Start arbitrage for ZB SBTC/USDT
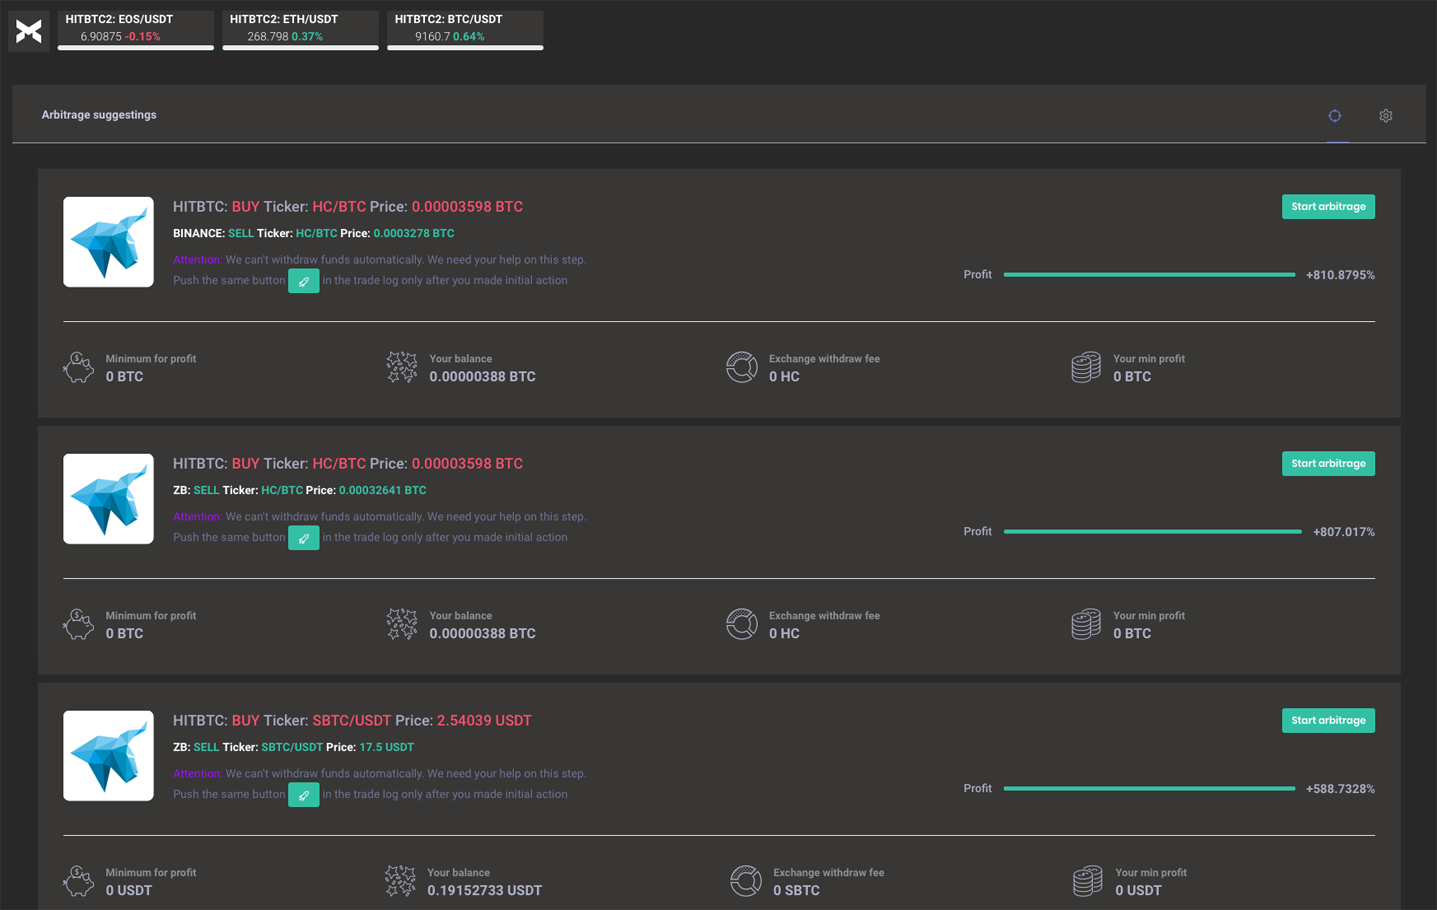The height and width of the screenshot is (910, 1437). pos(1328,721)
